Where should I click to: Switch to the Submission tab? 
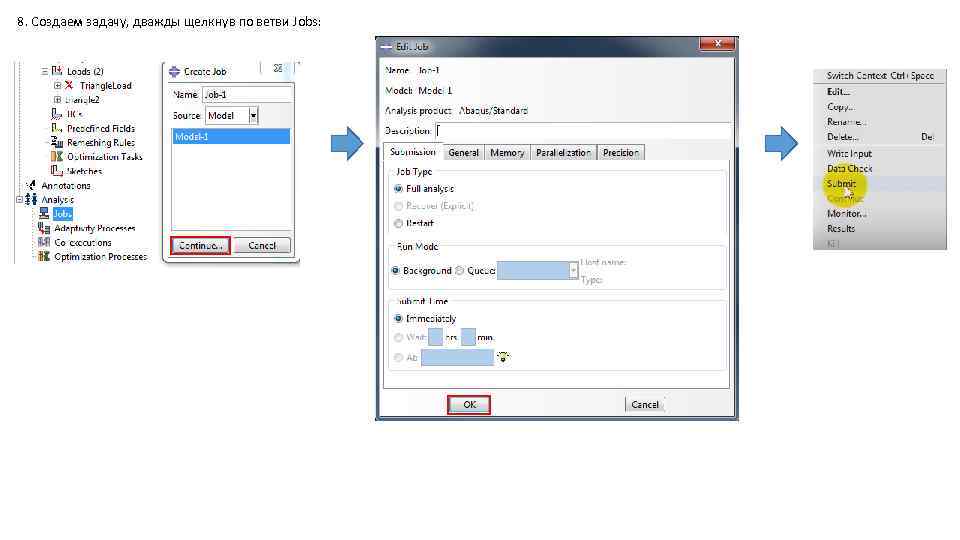[x=413, y=151]
